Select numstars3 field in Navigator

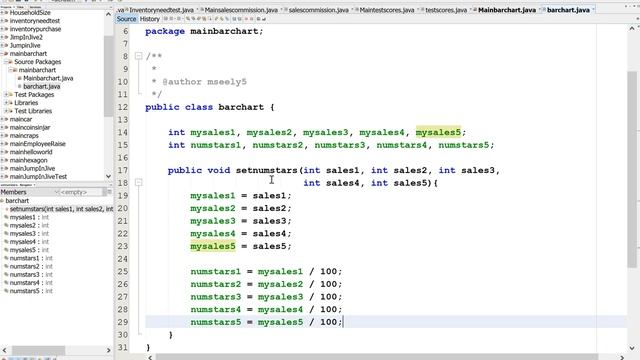tap(31, 274)
